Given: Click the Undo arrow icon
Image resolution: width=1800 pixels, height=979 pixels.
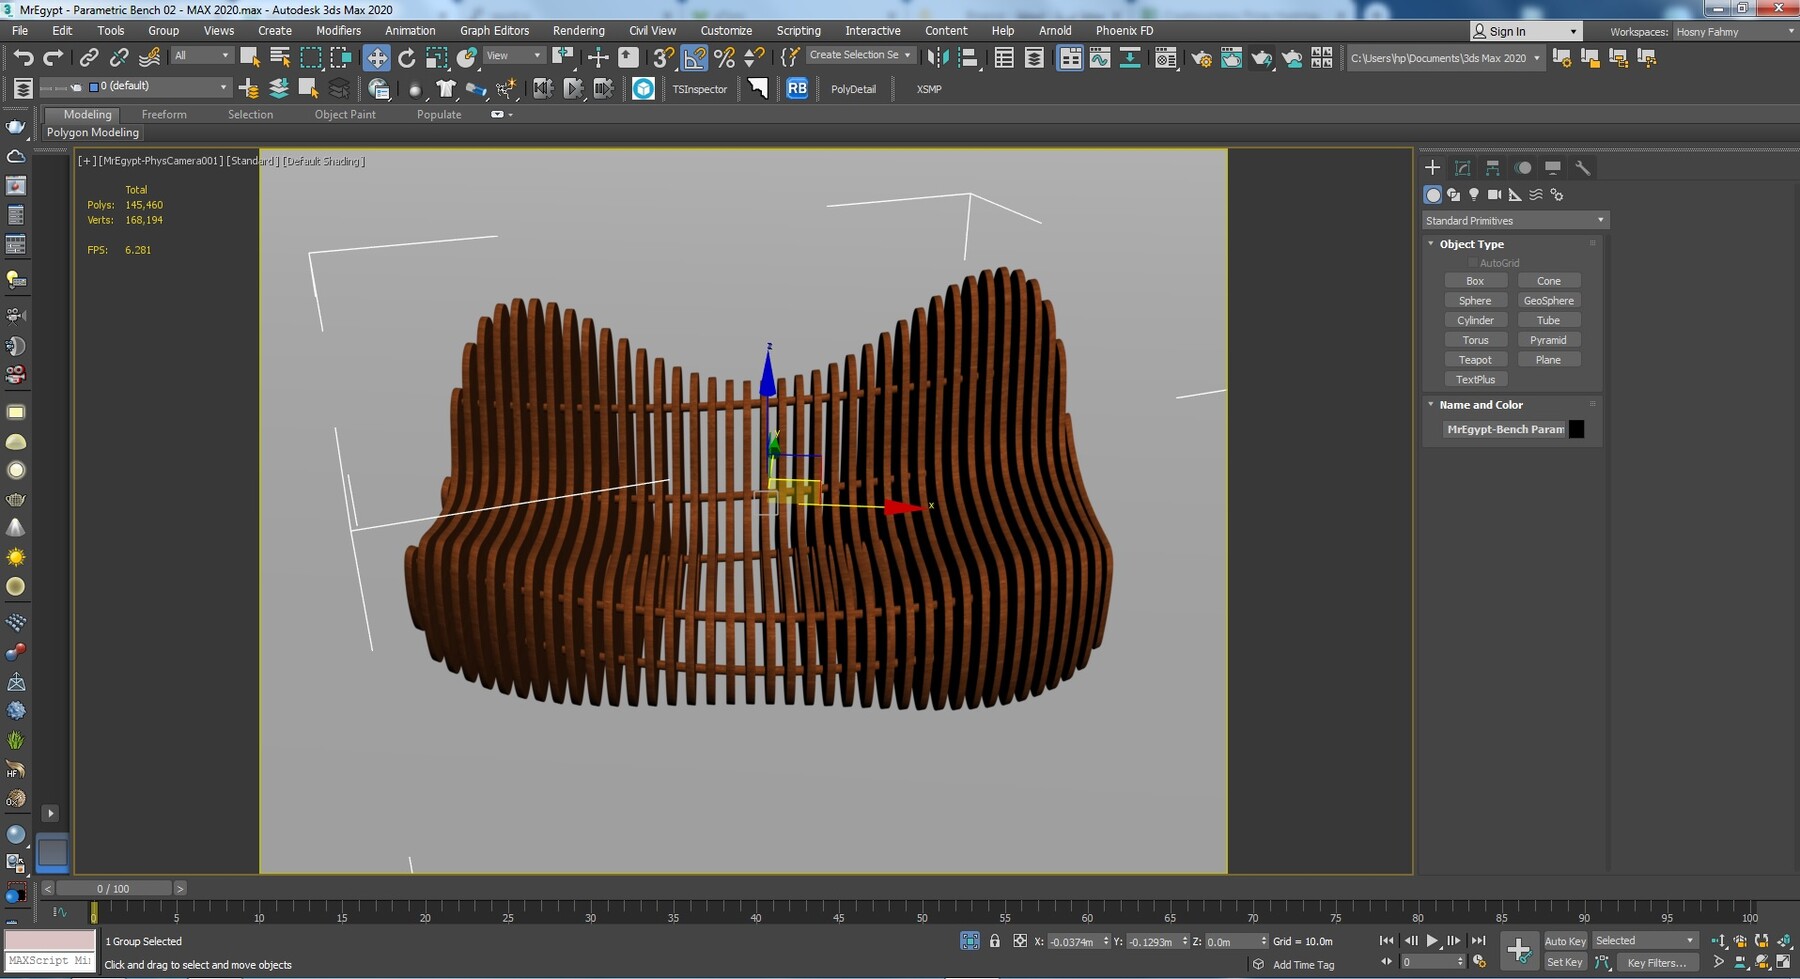Looking at the screenshot, I should [x=23, y=58].
